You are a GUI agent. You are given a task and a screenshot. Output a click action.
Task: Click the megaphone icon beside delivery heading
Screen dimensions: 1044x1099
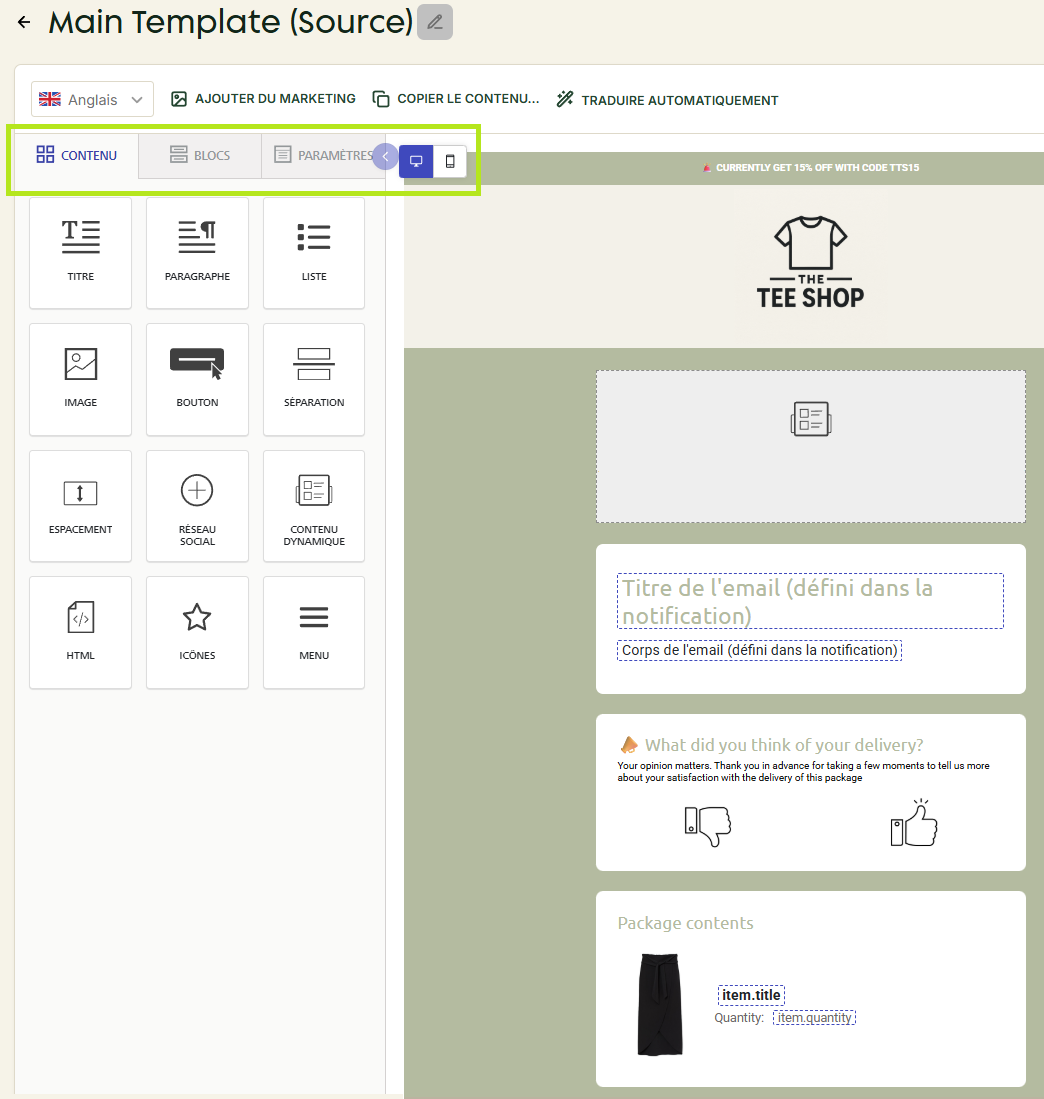pos(629,744)
